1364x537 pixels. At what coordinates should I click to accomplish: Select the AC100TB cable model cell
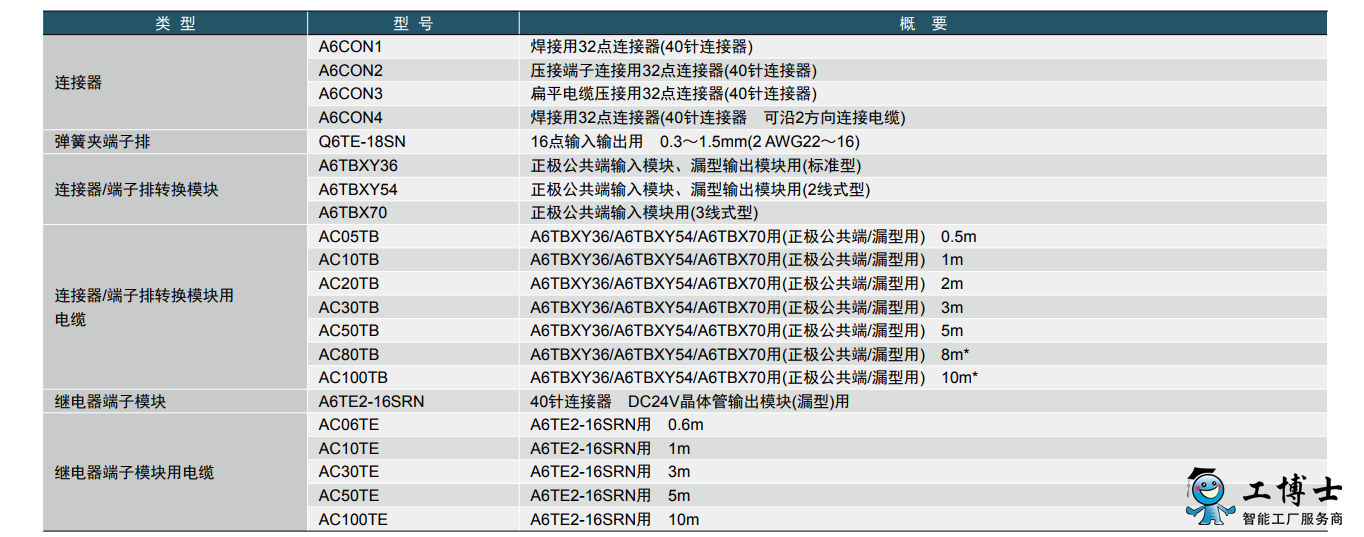point(413,378)
